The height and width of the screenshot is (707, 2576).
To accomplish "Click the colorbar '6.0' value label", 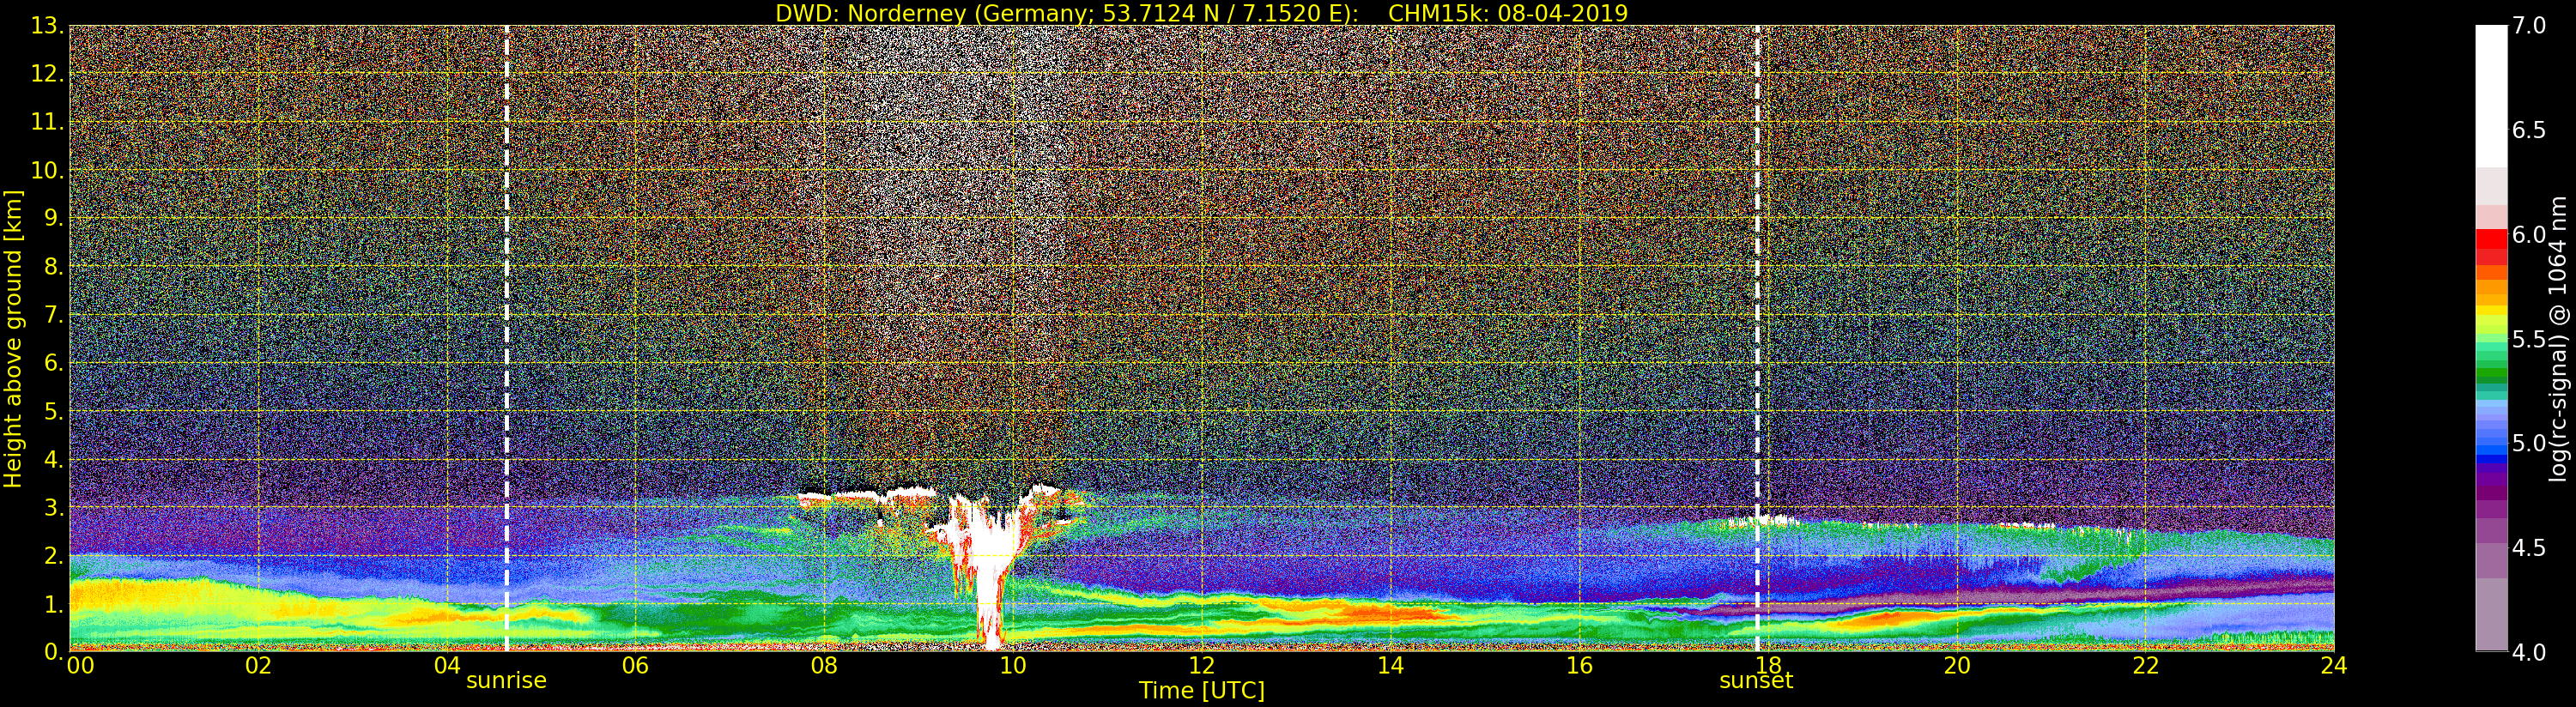I will pos(2529,235).
